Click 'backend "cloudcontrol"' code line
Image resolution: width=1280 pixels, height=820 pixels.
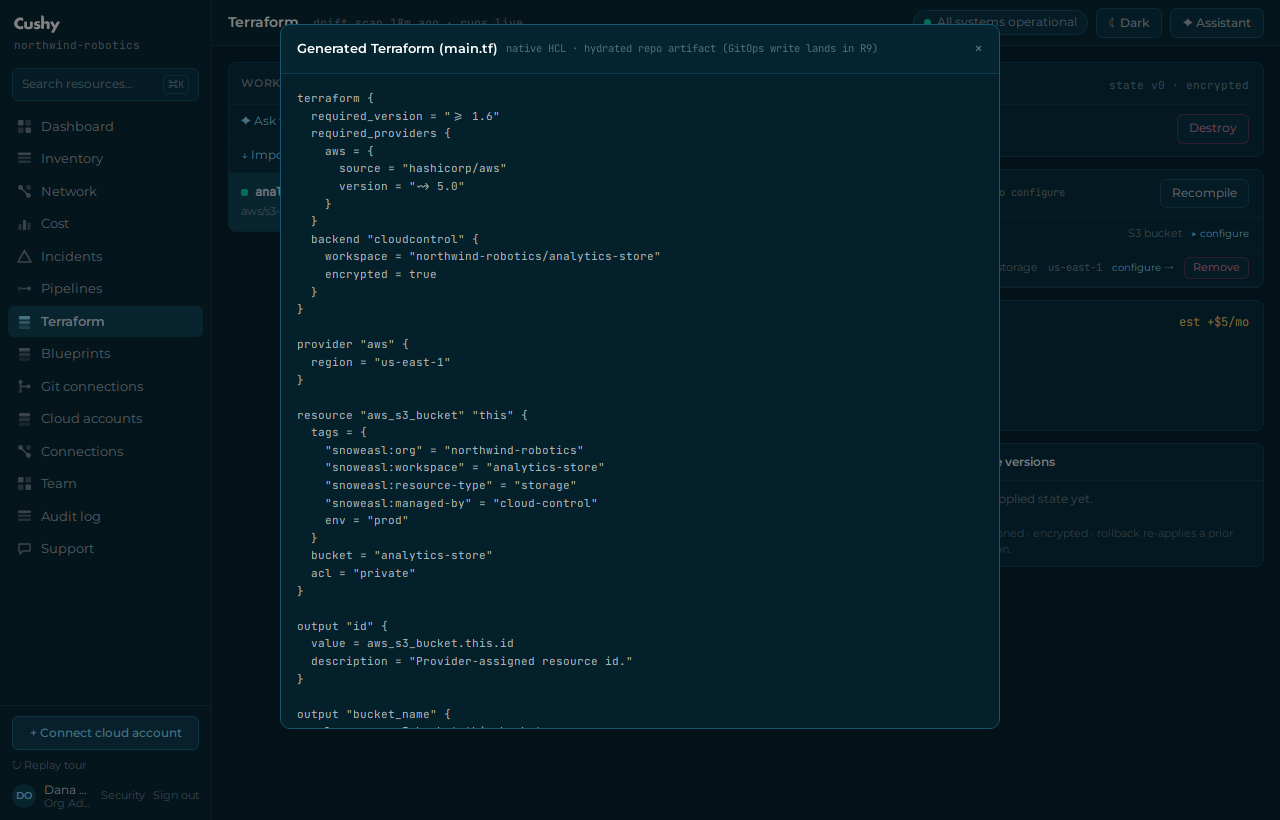[x=395, y=239]
